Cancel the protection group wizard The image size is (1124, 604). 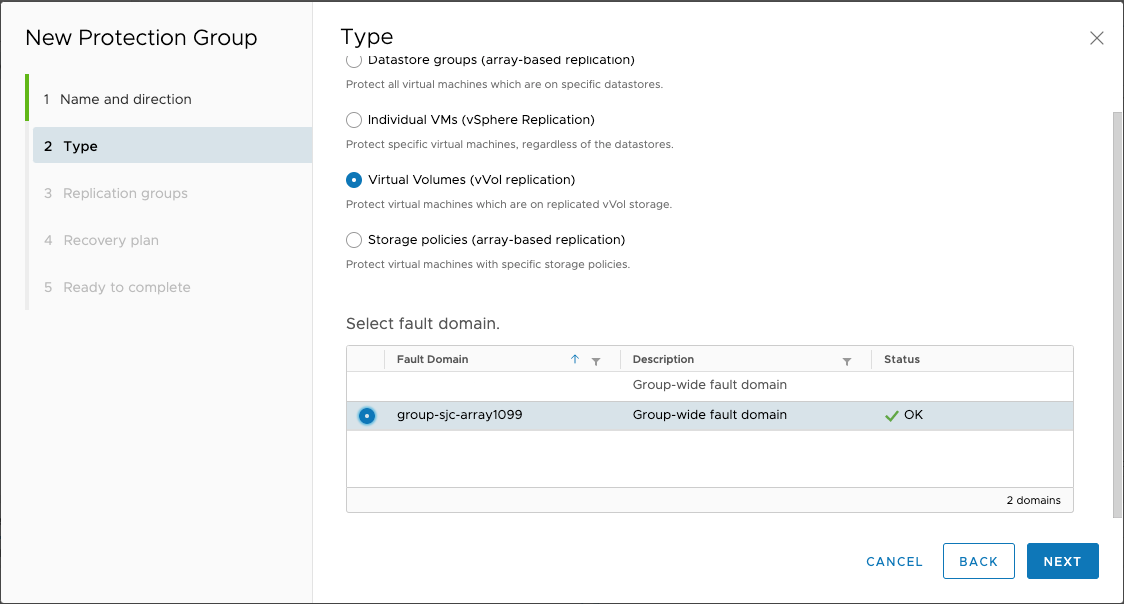[x=894, y=562]
